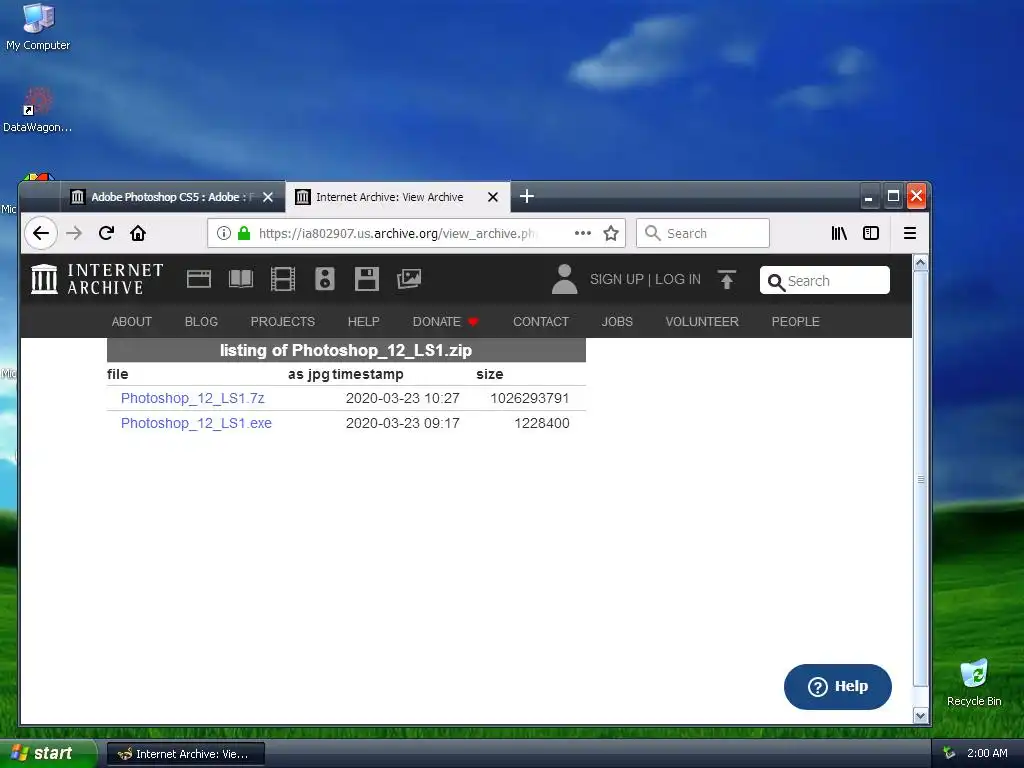
Task: Click the size value 1228400
Action: (541, 423)
